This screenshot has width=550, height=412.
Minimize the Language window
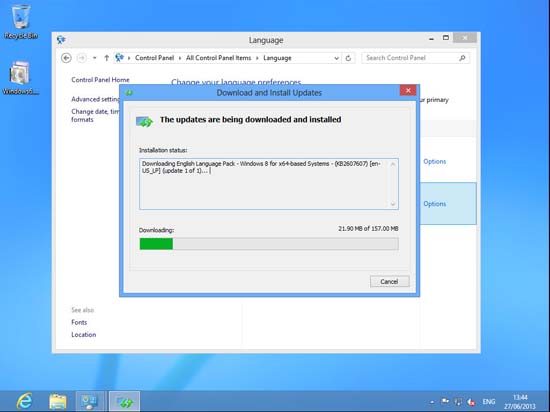(x=431, y=38)
